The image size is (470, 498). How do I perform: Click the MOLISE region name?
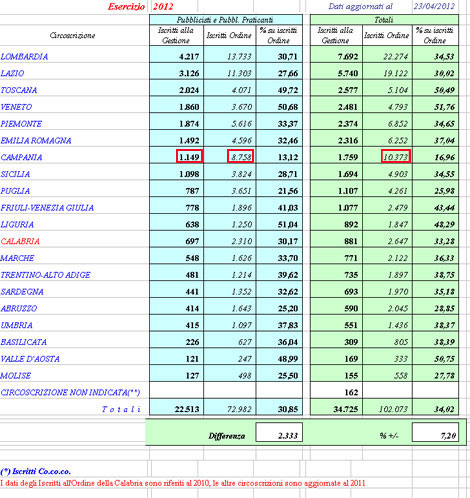click(16, 376)
